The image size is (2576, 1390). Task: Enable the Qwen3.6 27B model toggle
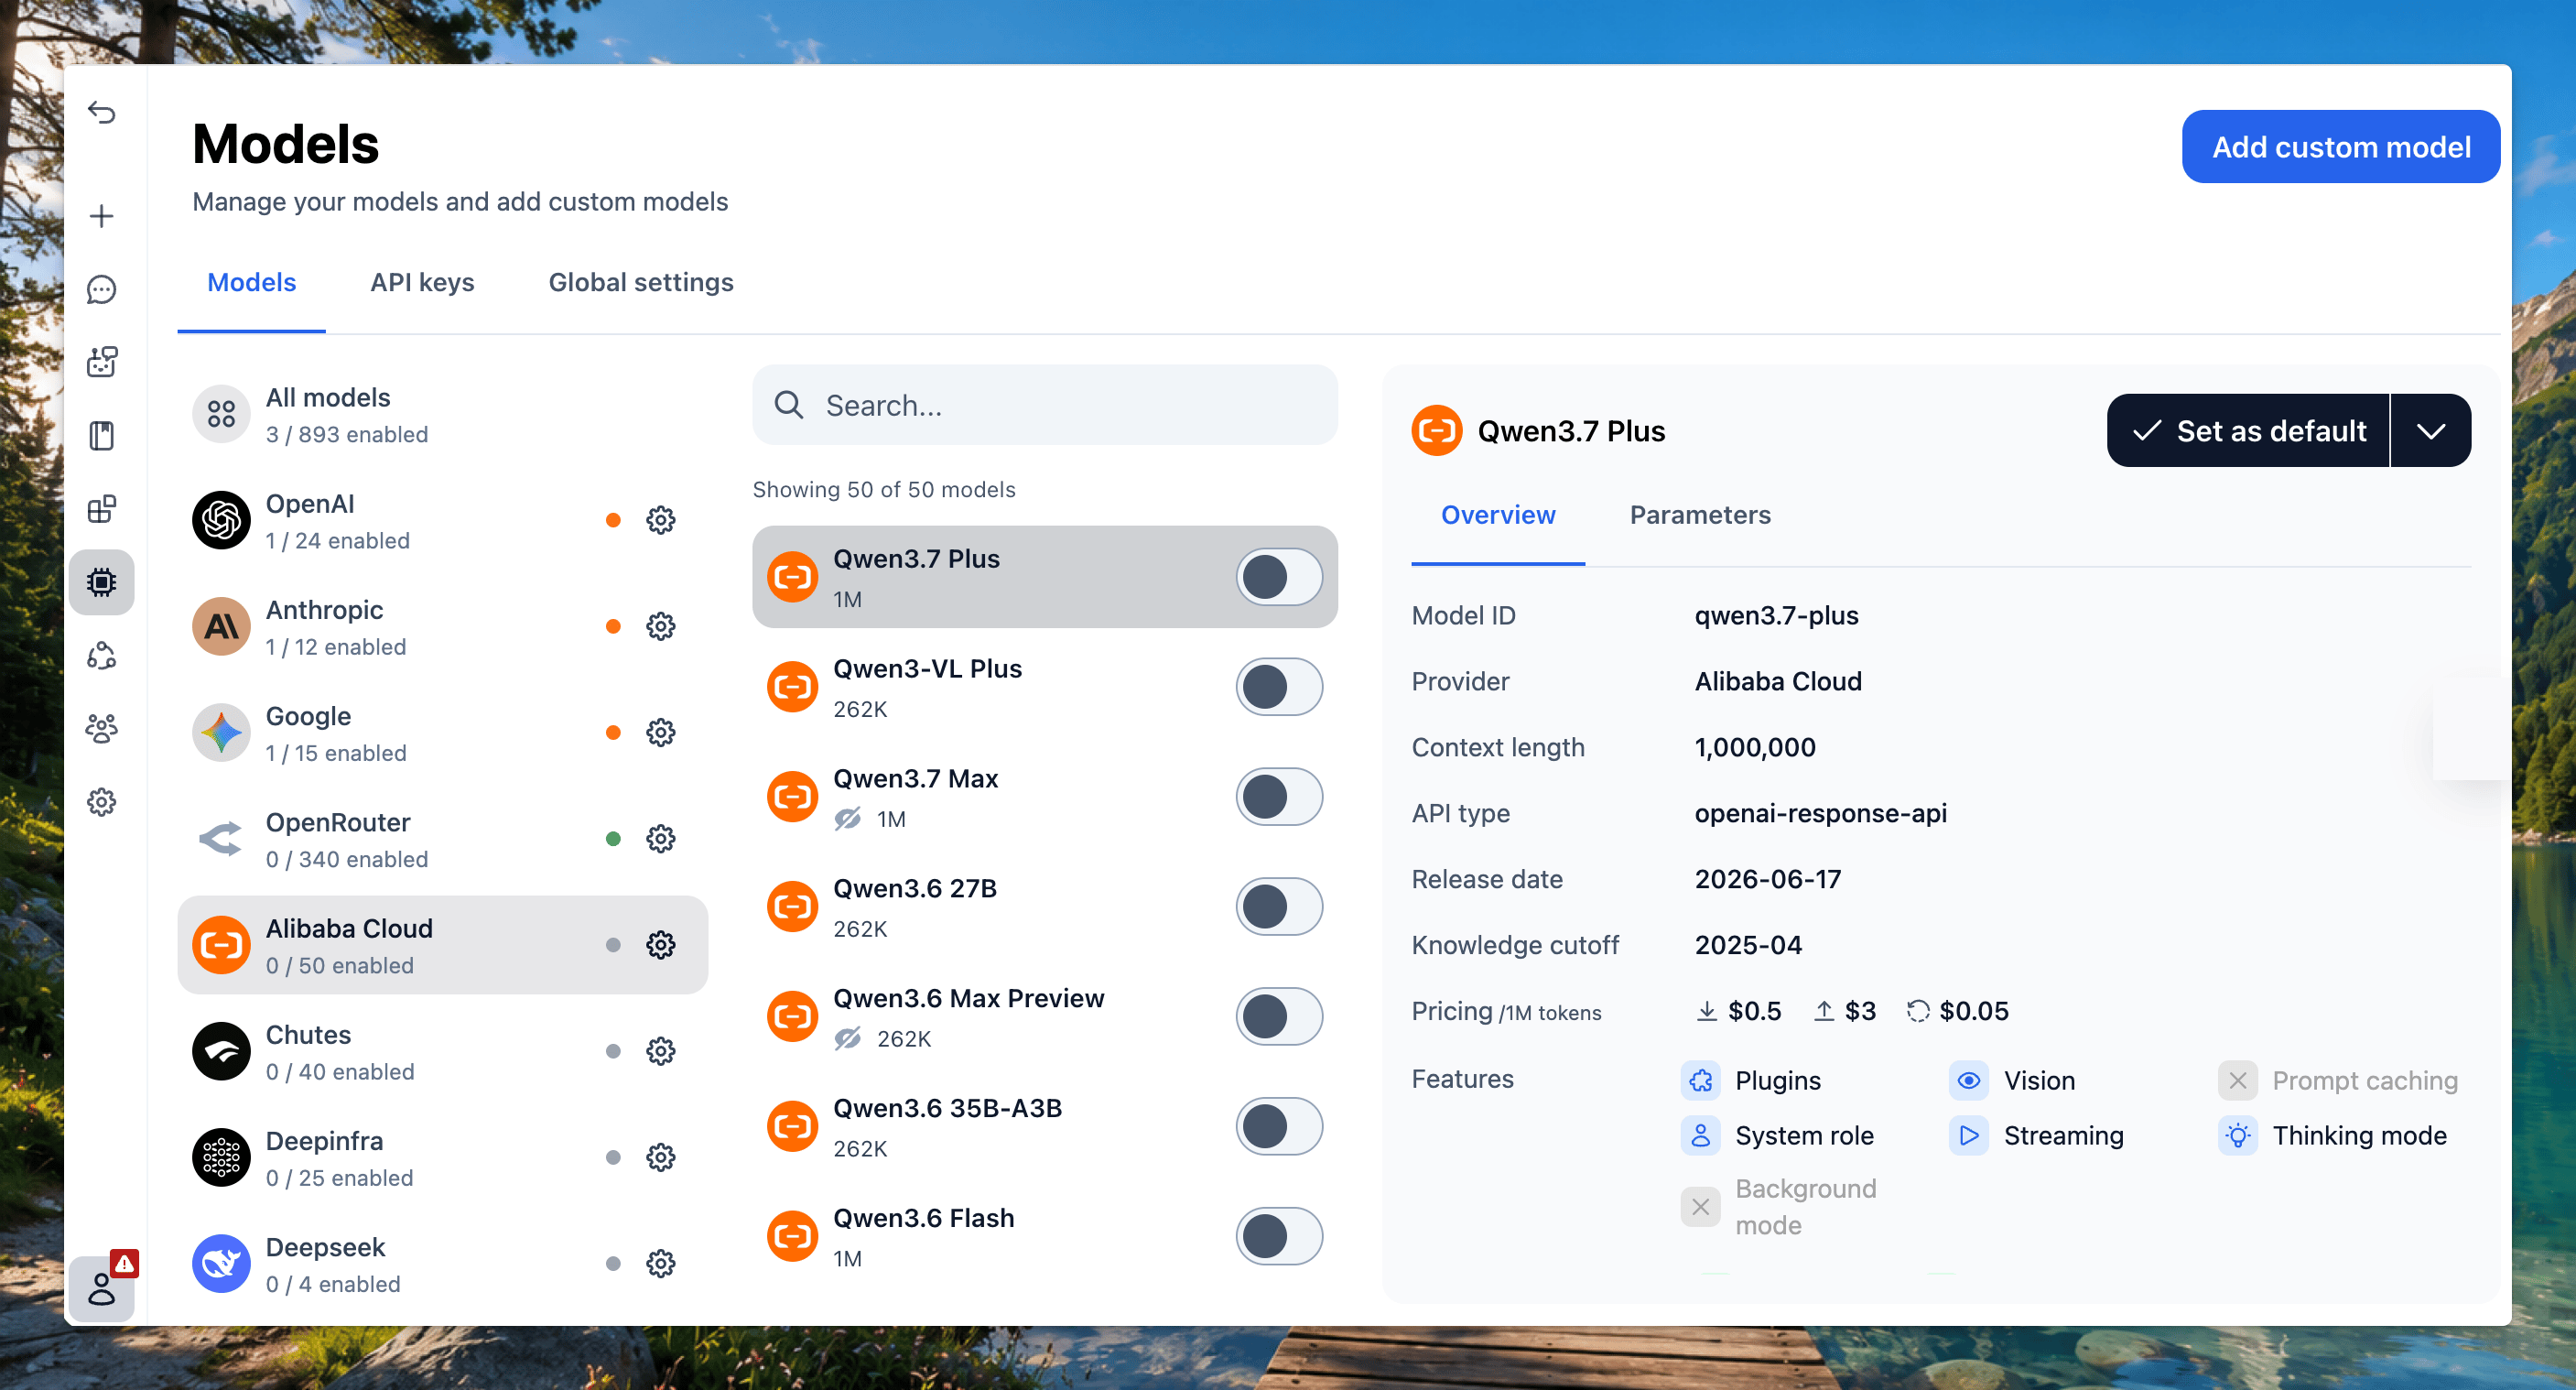point(1279,907)
